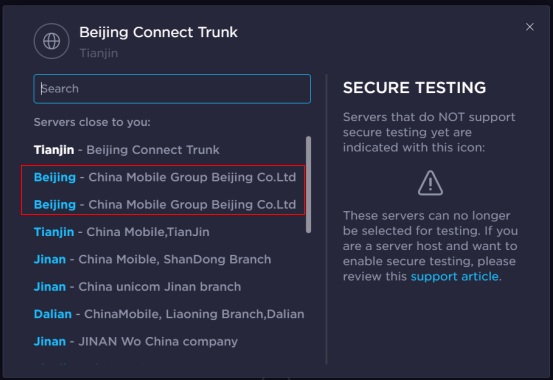Select the partially visible server below JINAN Wo

92,364
